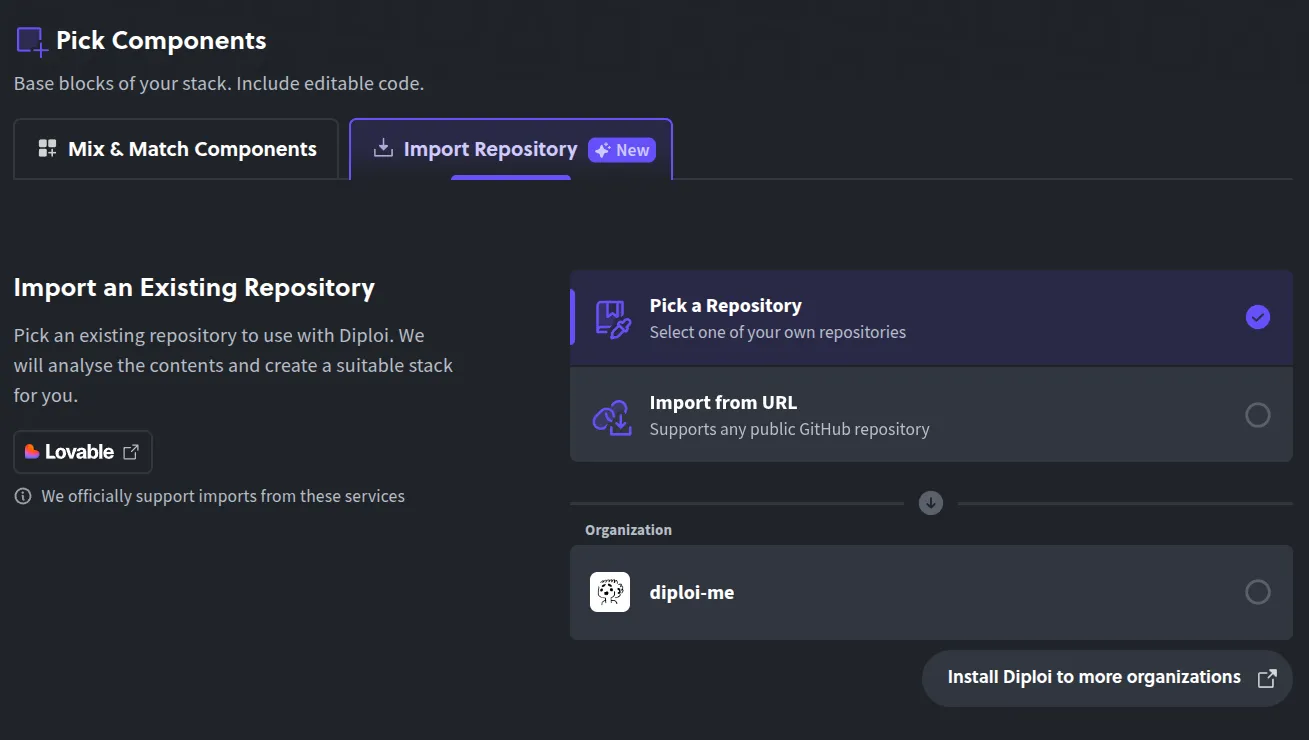Click the external link icon on Lovable button
Image resolution: width=1309 pixels, height=740 pixels.
click(131, 451)
